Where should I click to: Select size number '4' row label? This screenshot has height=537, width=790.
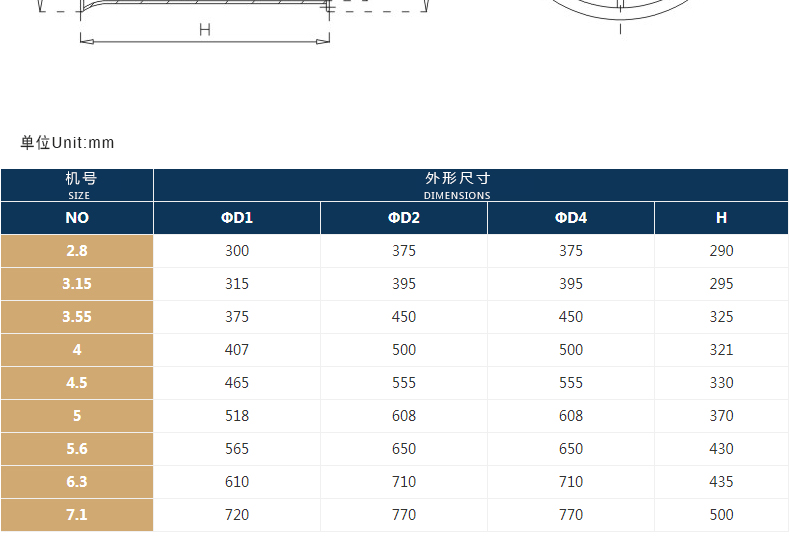tap(77, 350)
